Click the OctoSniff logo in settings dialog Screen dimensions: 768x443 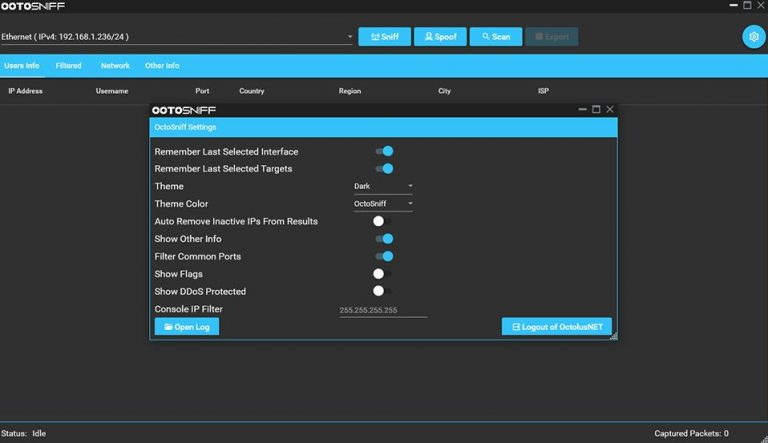tap(184, 110)
